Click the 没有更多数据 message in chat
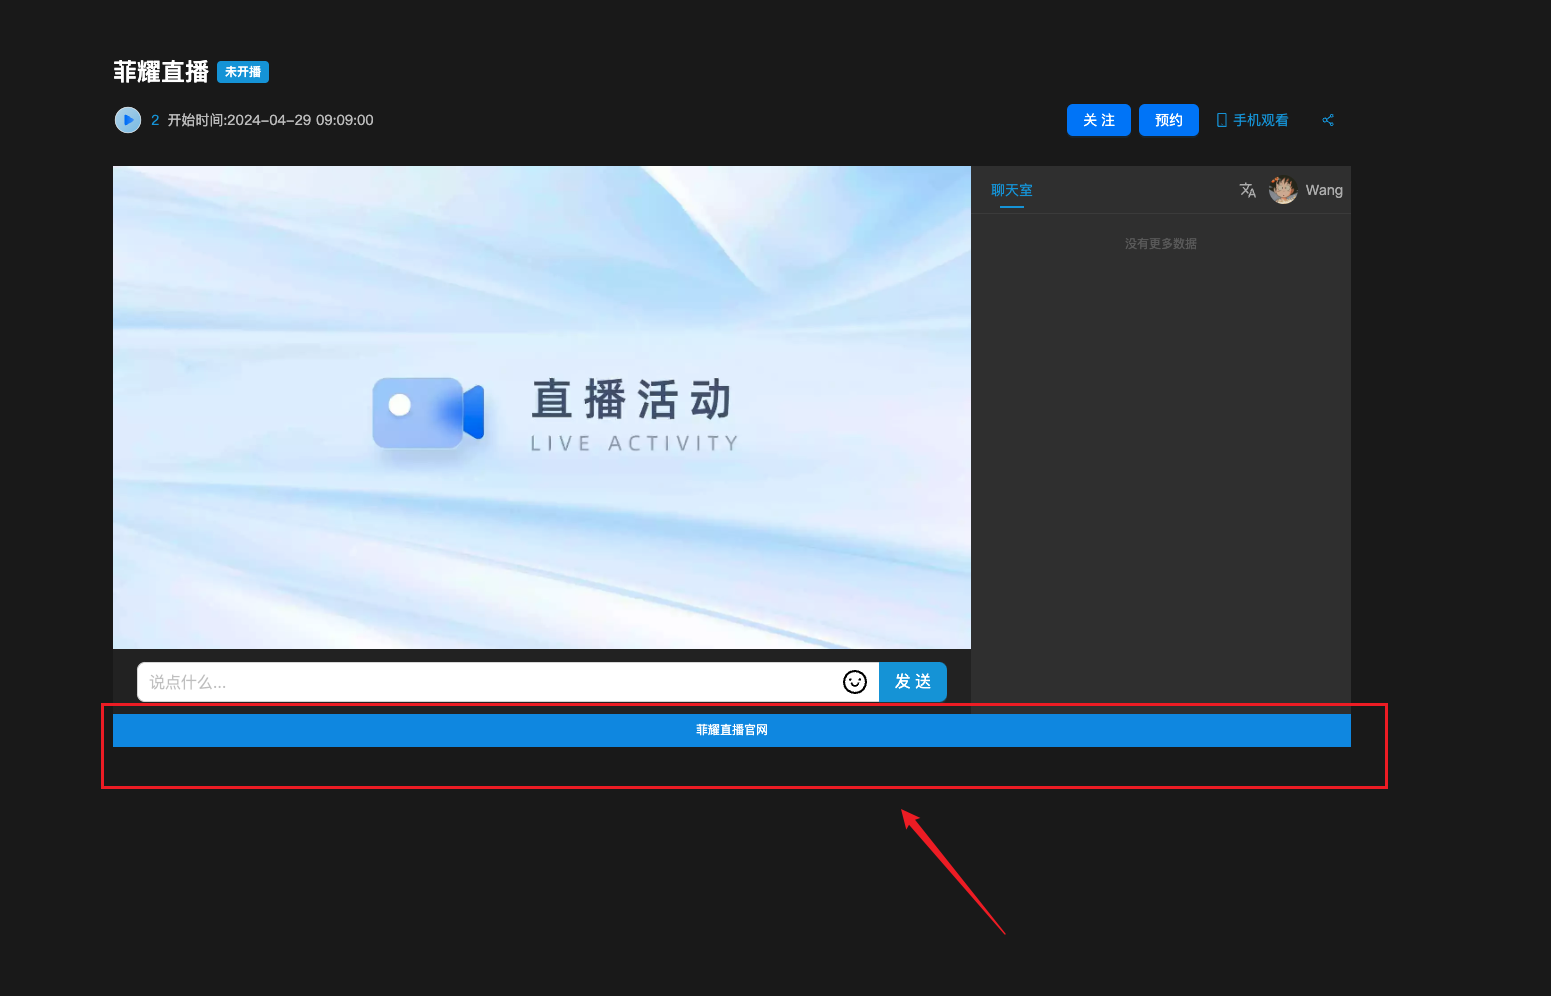This screenshot has height=996, width=1551. [1160, 244]
